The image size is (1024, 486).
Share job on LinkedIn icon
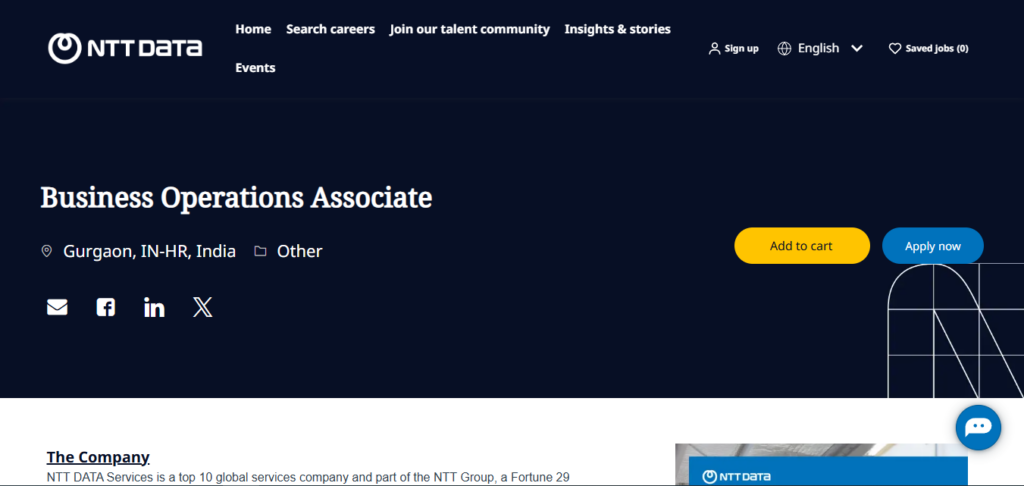tap(154, 307)
